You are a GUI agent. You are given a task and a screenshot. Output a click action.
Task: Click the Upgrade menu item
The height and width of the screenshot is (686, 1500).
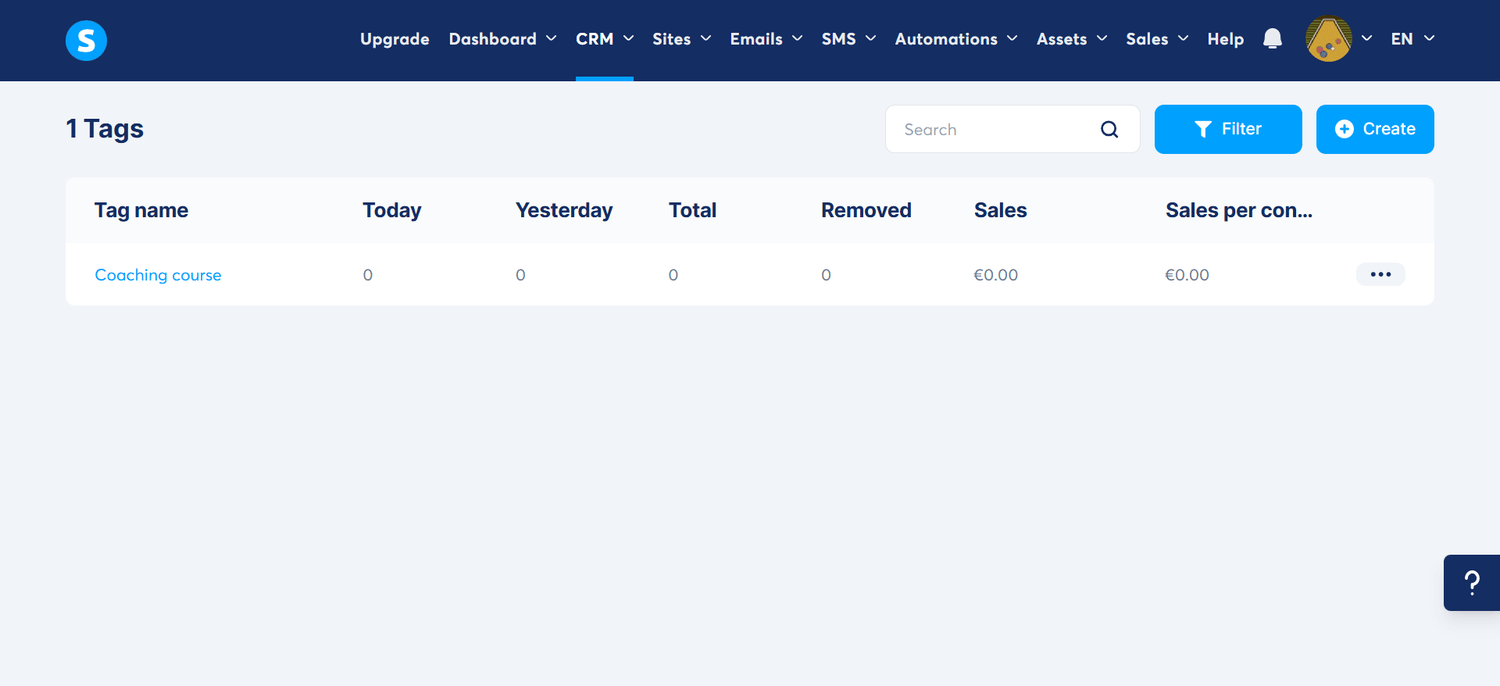394,39
